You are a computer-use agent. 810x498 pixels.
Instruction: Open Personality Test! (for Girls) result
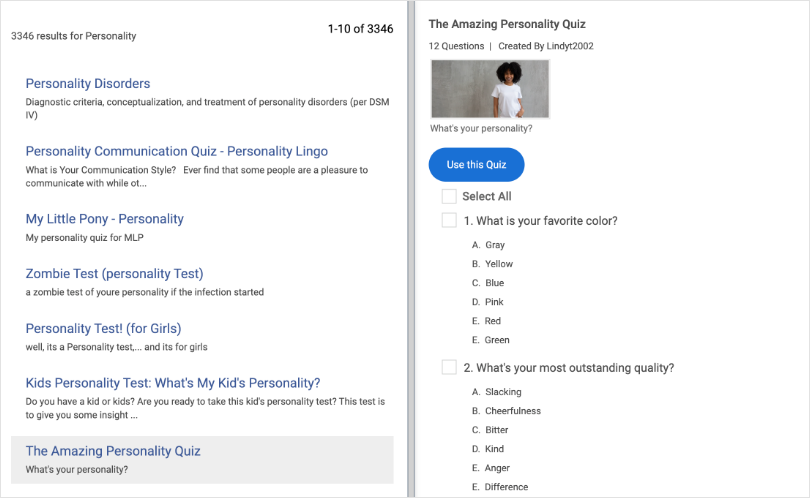103,329
